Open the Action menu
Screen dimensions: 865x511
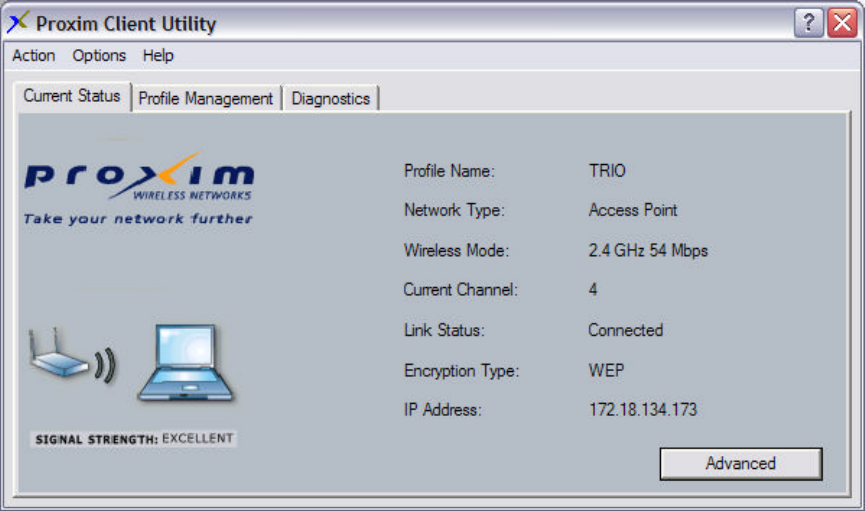pos(34,56)
